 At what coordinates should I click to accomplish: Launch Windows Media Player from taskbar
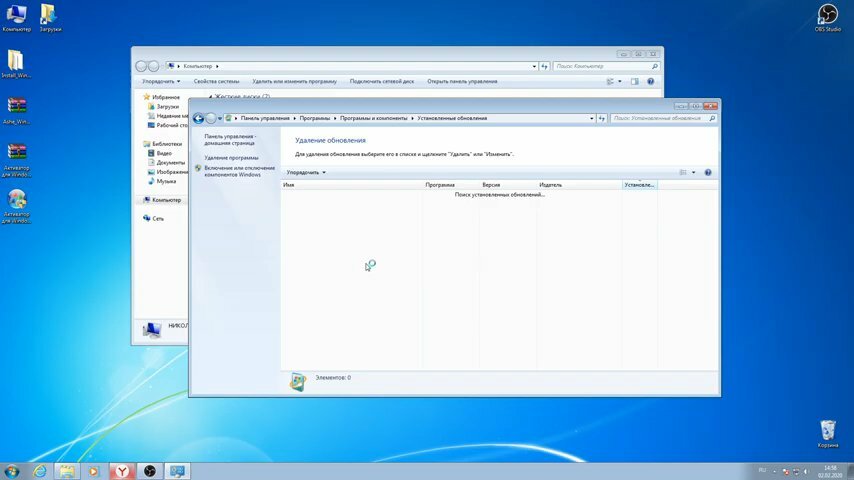tap(94, 471)
